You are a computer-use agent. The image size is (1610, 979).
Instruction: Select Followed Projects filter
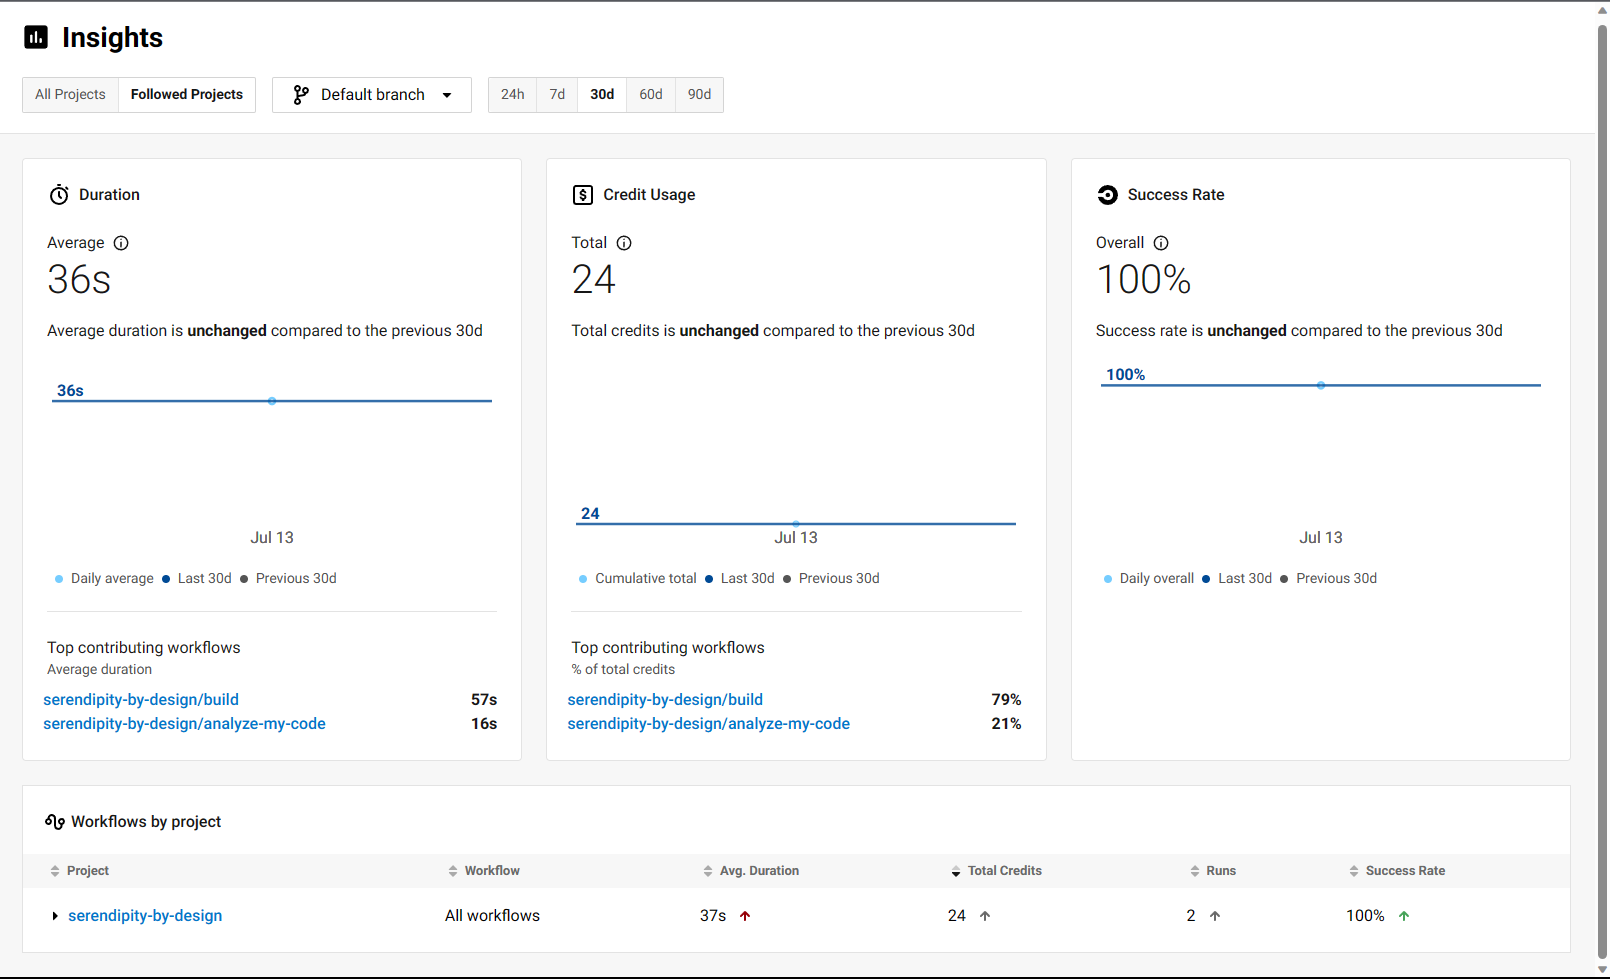[x=187, y=95]
